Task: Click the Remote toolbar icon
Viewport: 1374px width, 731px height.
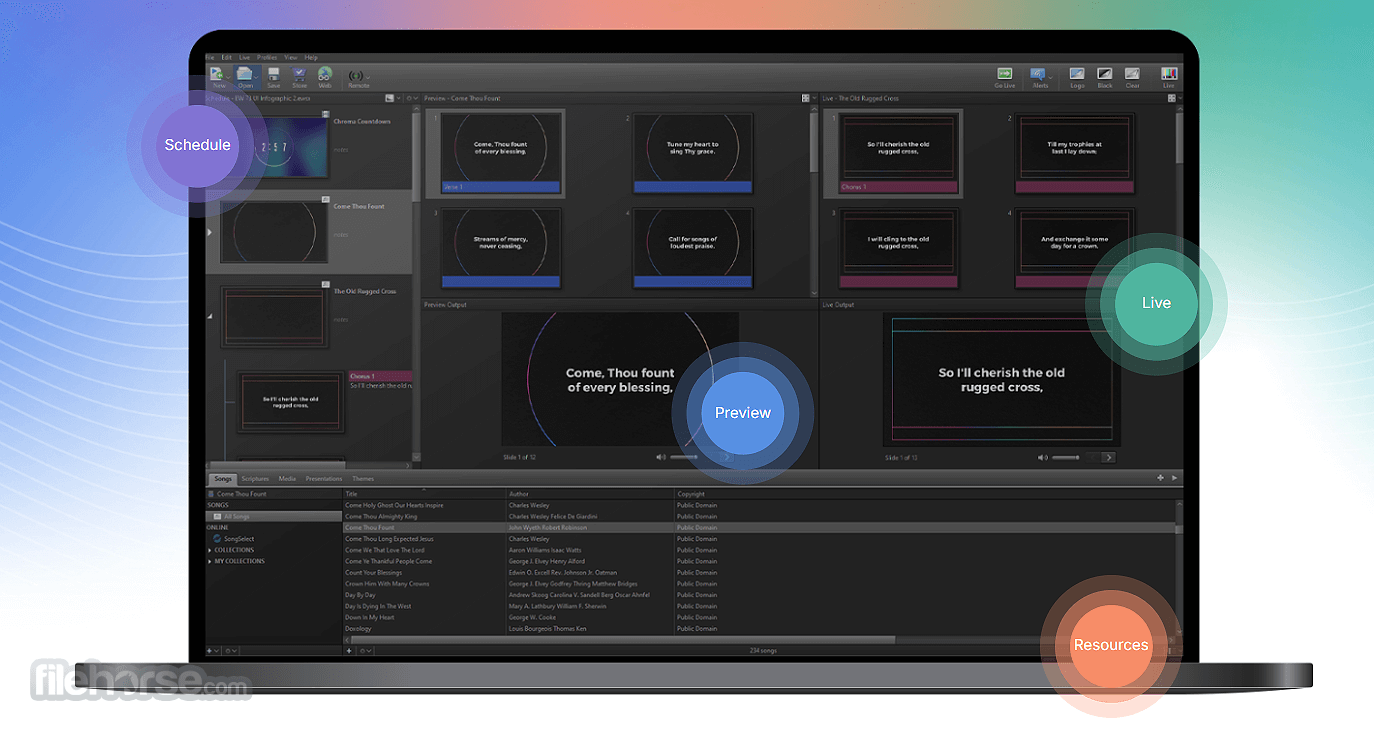Action: tap(356, 74)
